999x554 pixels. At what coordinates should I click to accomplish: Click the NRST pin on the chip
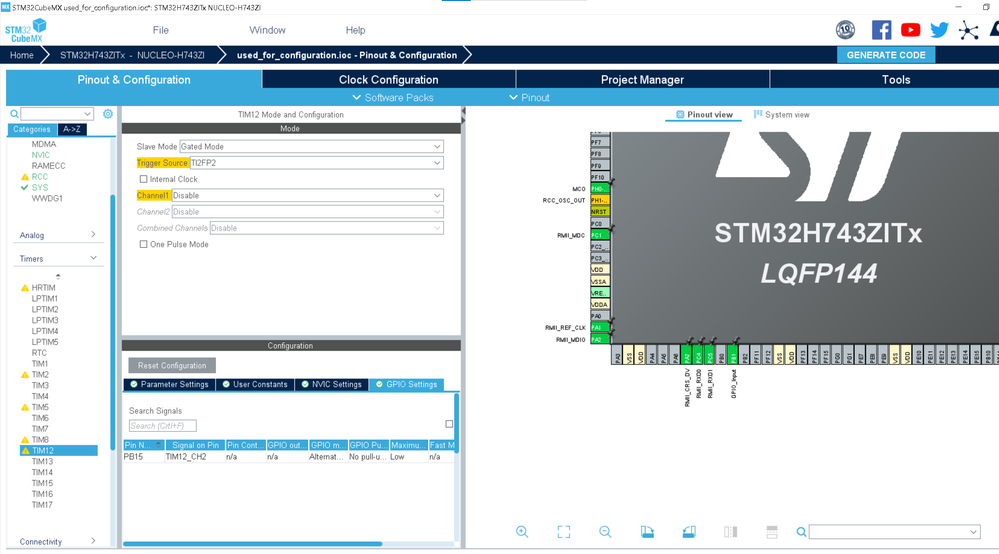pyautogui.click(x=600, y=211)
